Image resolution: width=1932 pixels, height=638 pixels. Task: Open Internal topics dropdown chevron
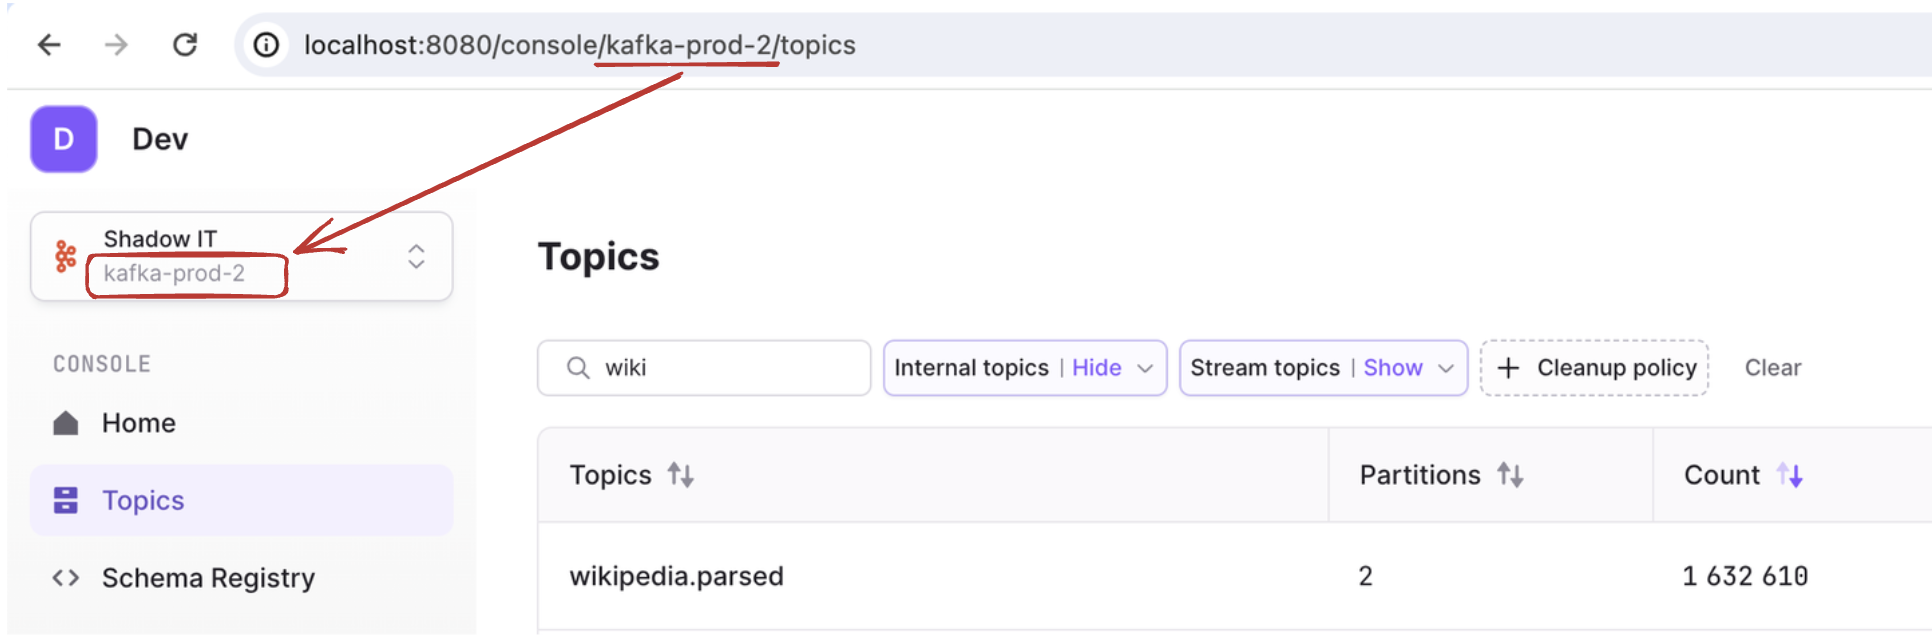point(1145,368)
